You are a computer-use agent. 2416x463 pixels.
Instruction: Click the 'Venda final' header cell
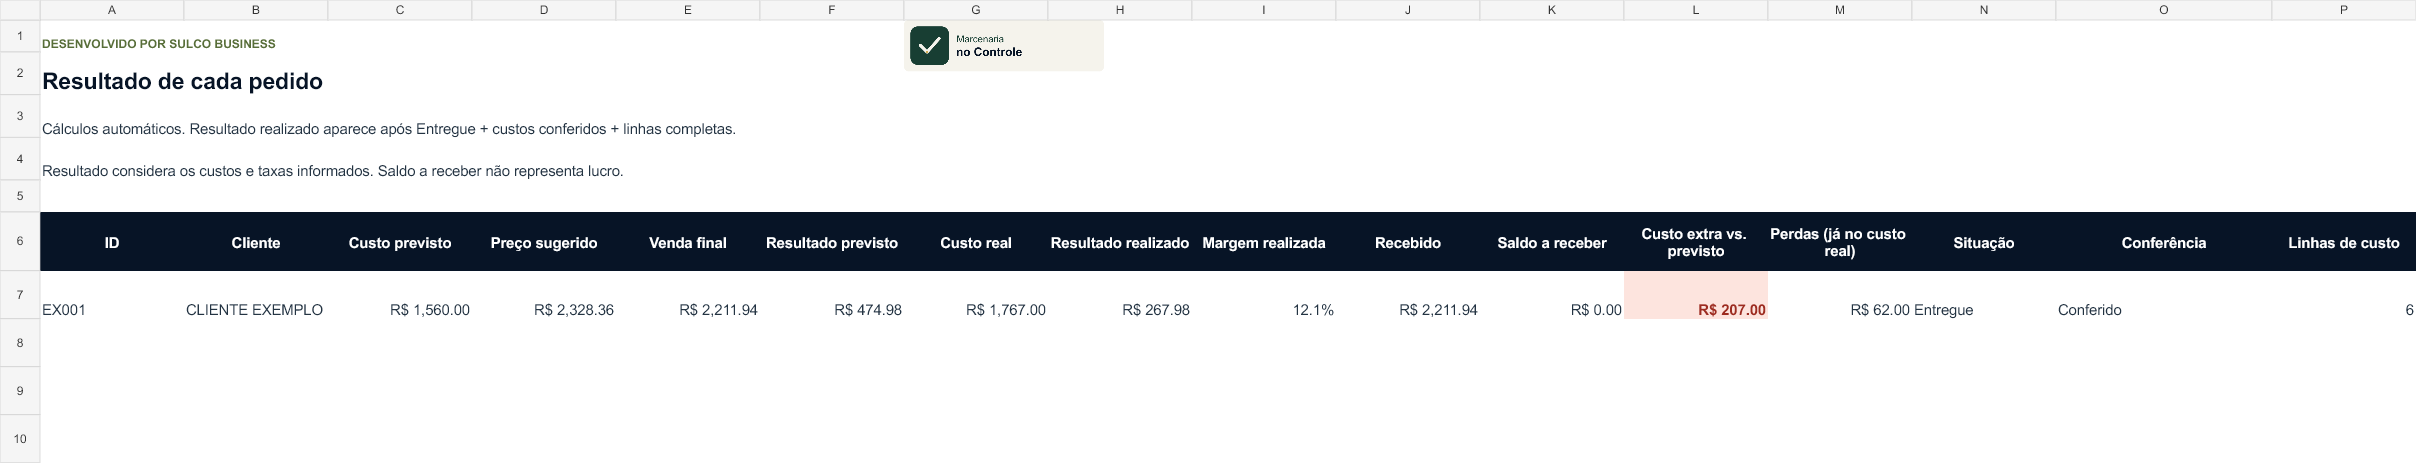pyautogui.click(x=688, y=242)
